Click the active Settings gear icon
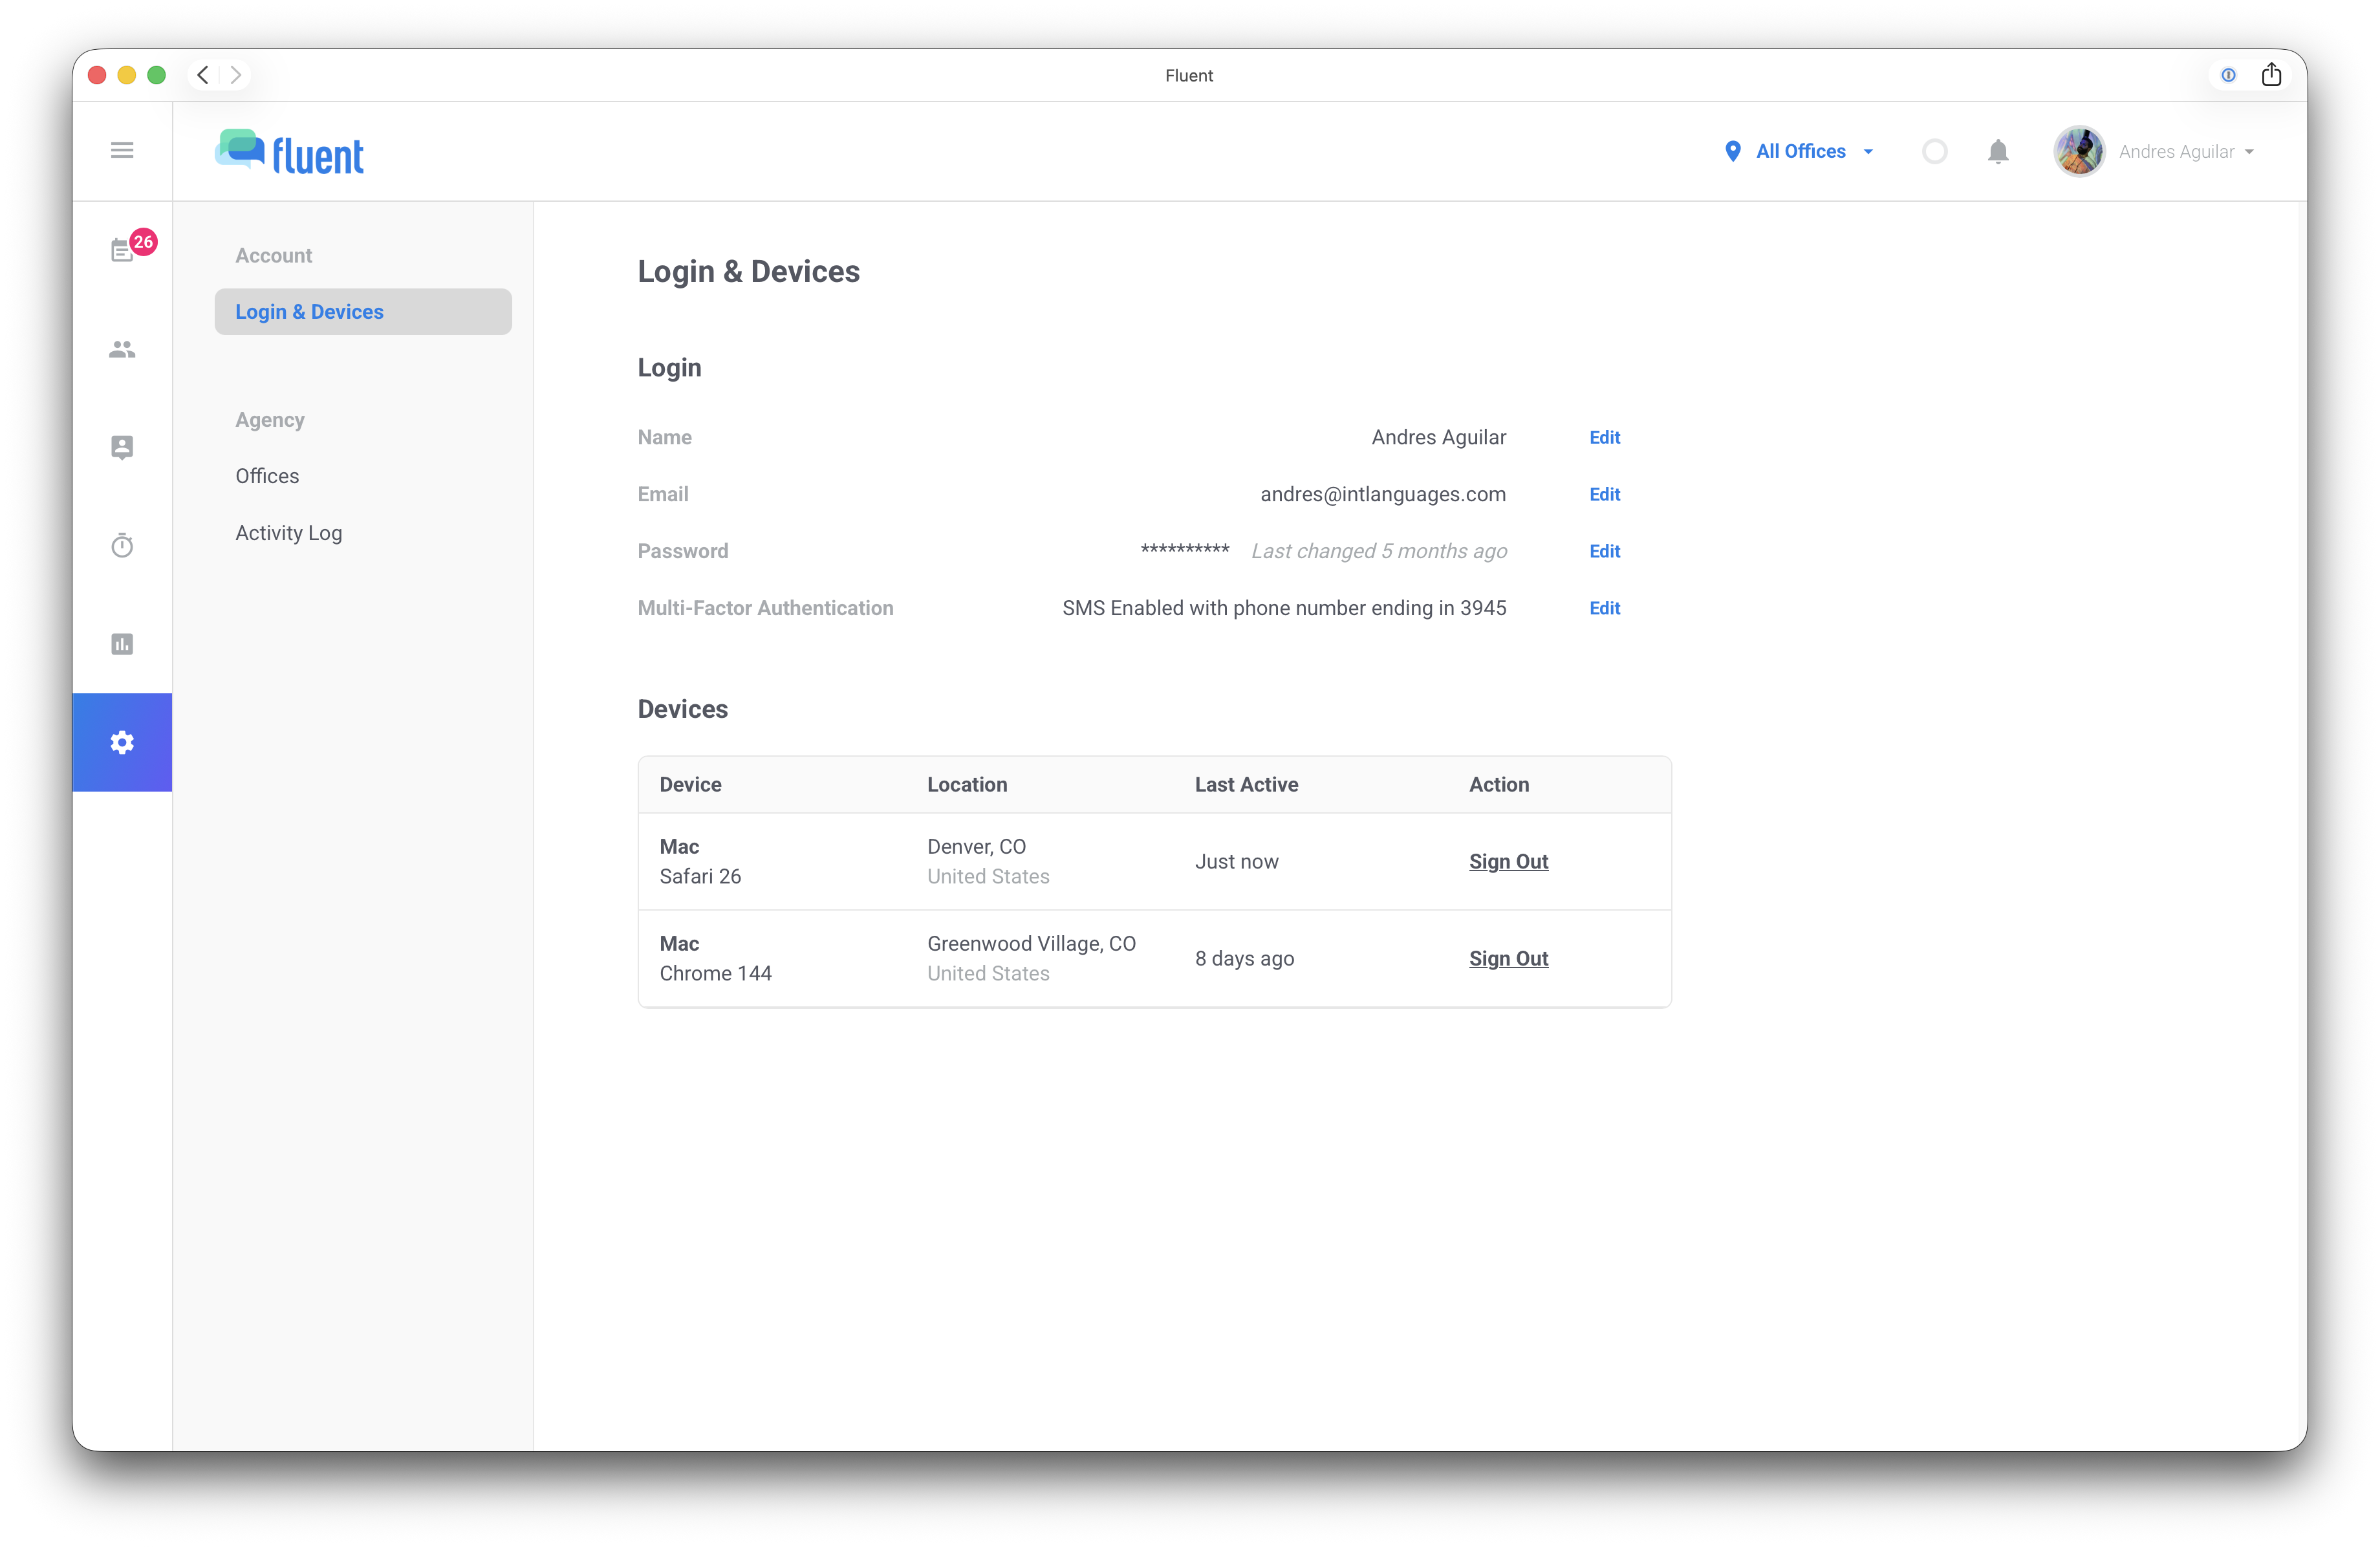This screenshot has height=1547, width=2380. click(x=122, y=742)
